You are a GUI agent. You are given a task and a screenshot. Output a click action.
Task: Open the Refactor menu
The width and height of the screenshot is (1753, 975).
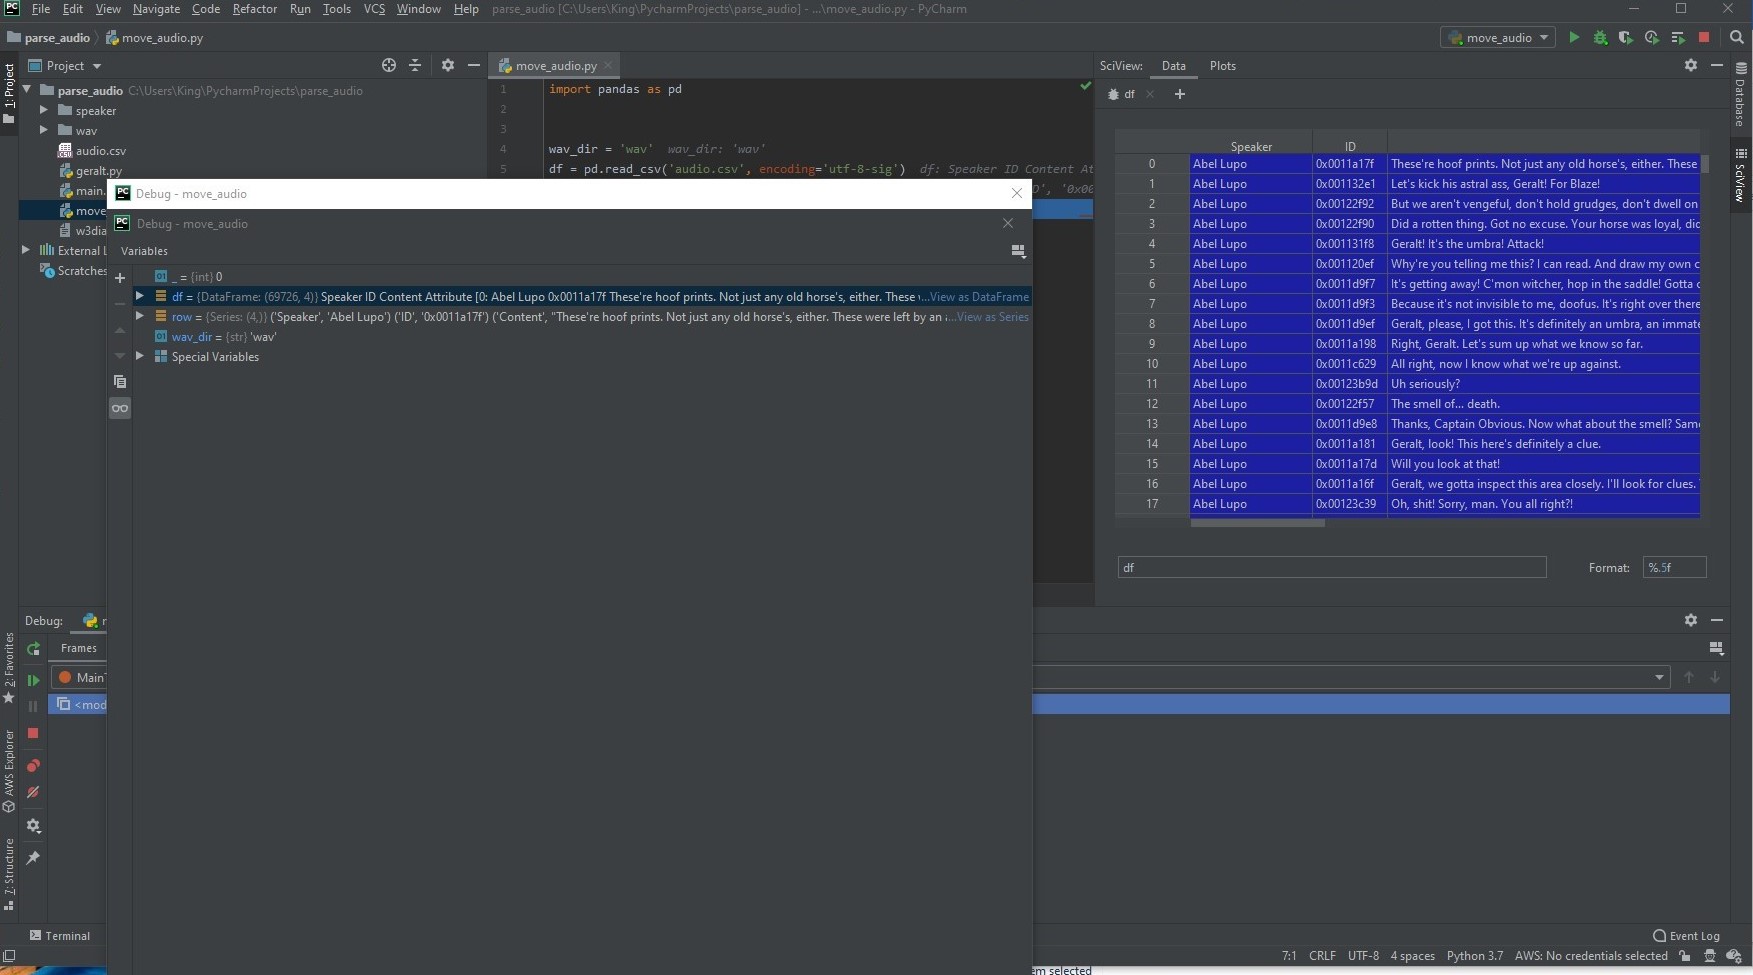255,9
